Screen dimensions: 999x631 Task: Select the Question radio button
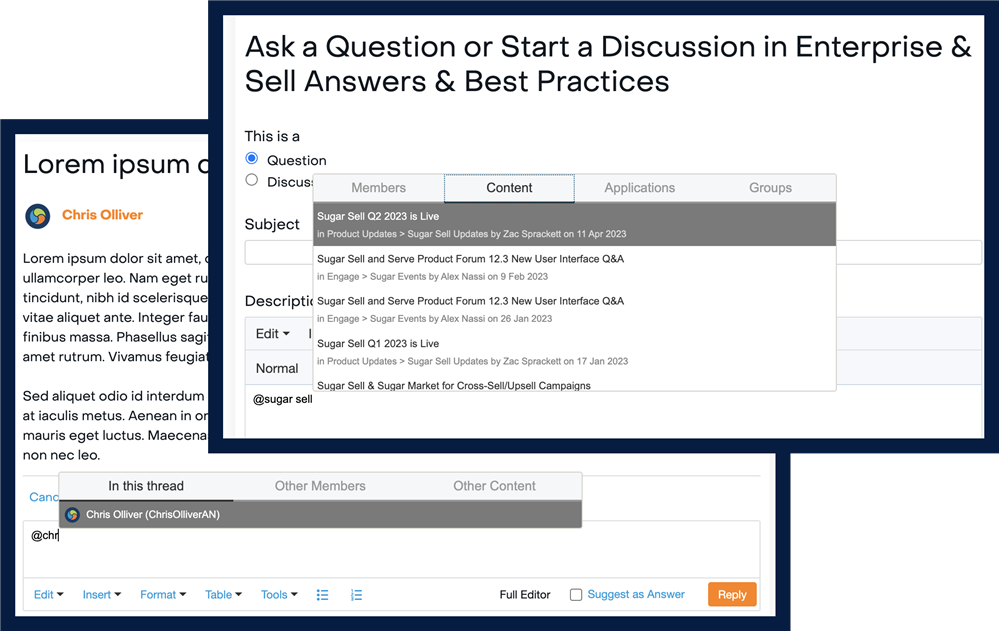click(252, 159)
